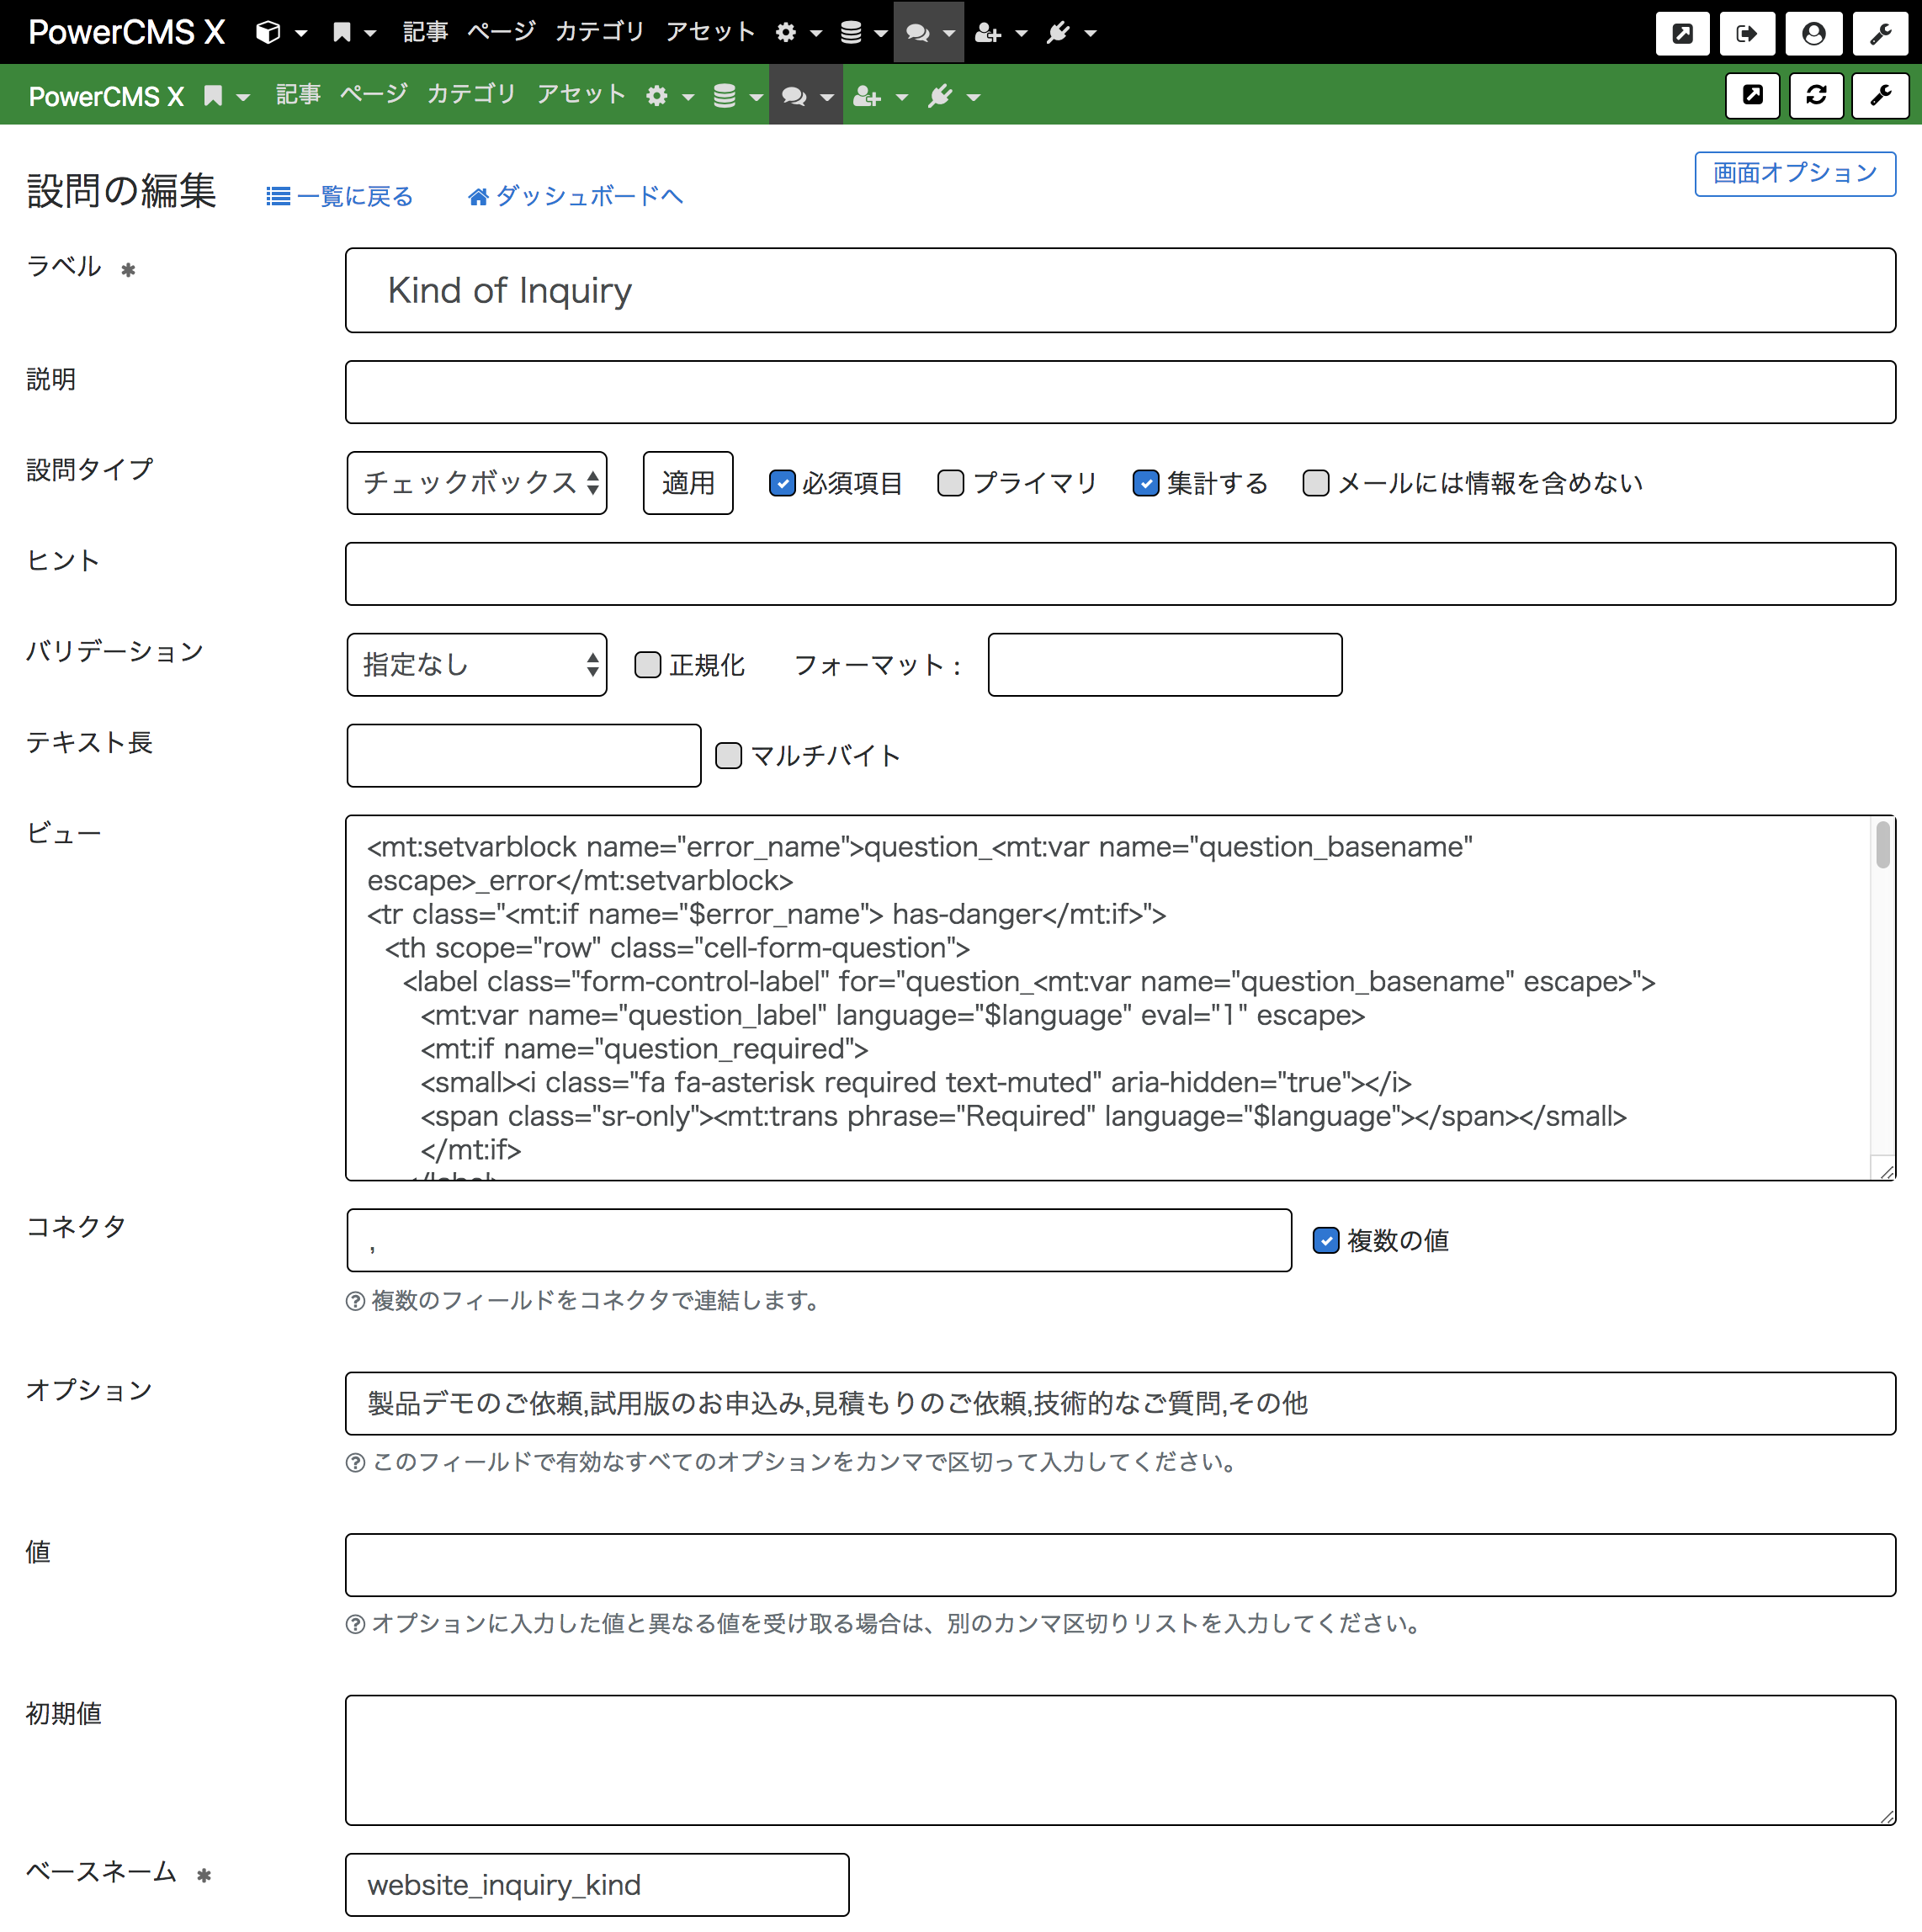
Task: Toggle the 複数の値 checkbox
Action: click(1326, 1240)
